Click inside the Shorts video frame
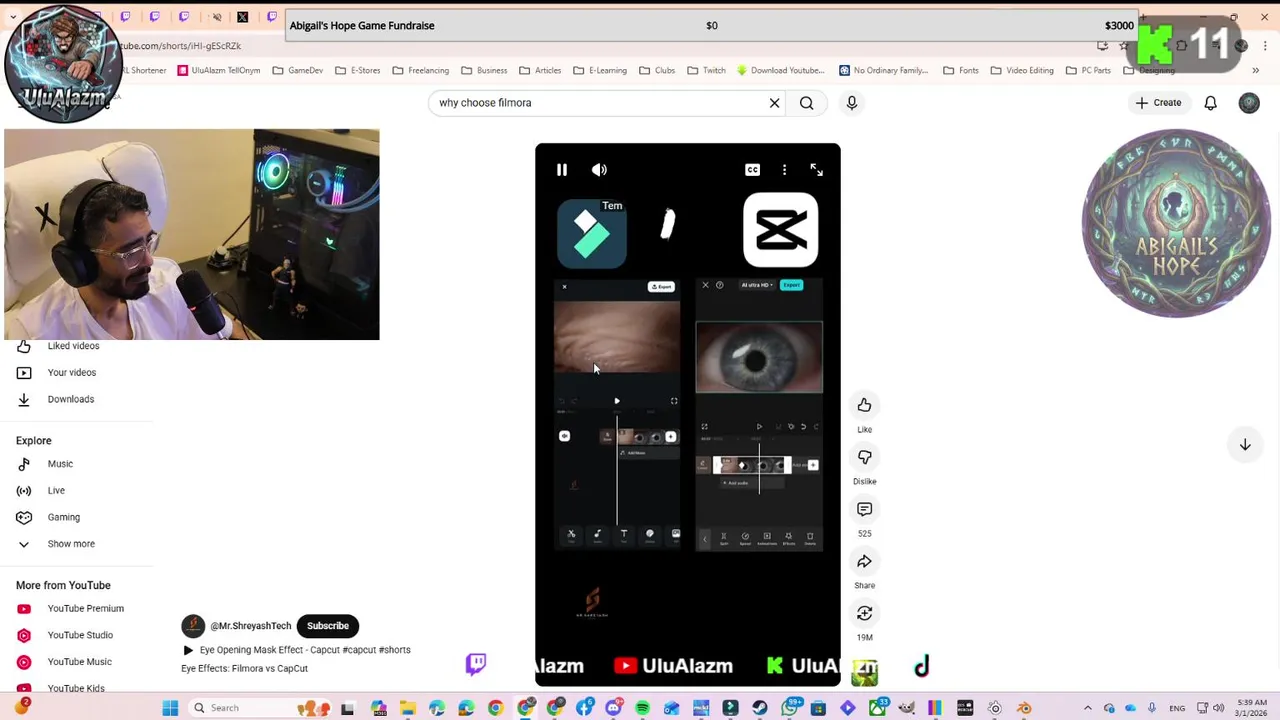 [x=688, y=415]
